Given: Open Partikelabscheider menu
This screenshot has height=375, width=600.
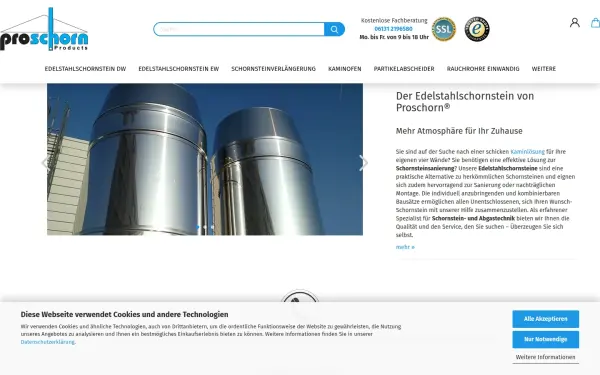Looking at the screenshot, I should 404,69.
